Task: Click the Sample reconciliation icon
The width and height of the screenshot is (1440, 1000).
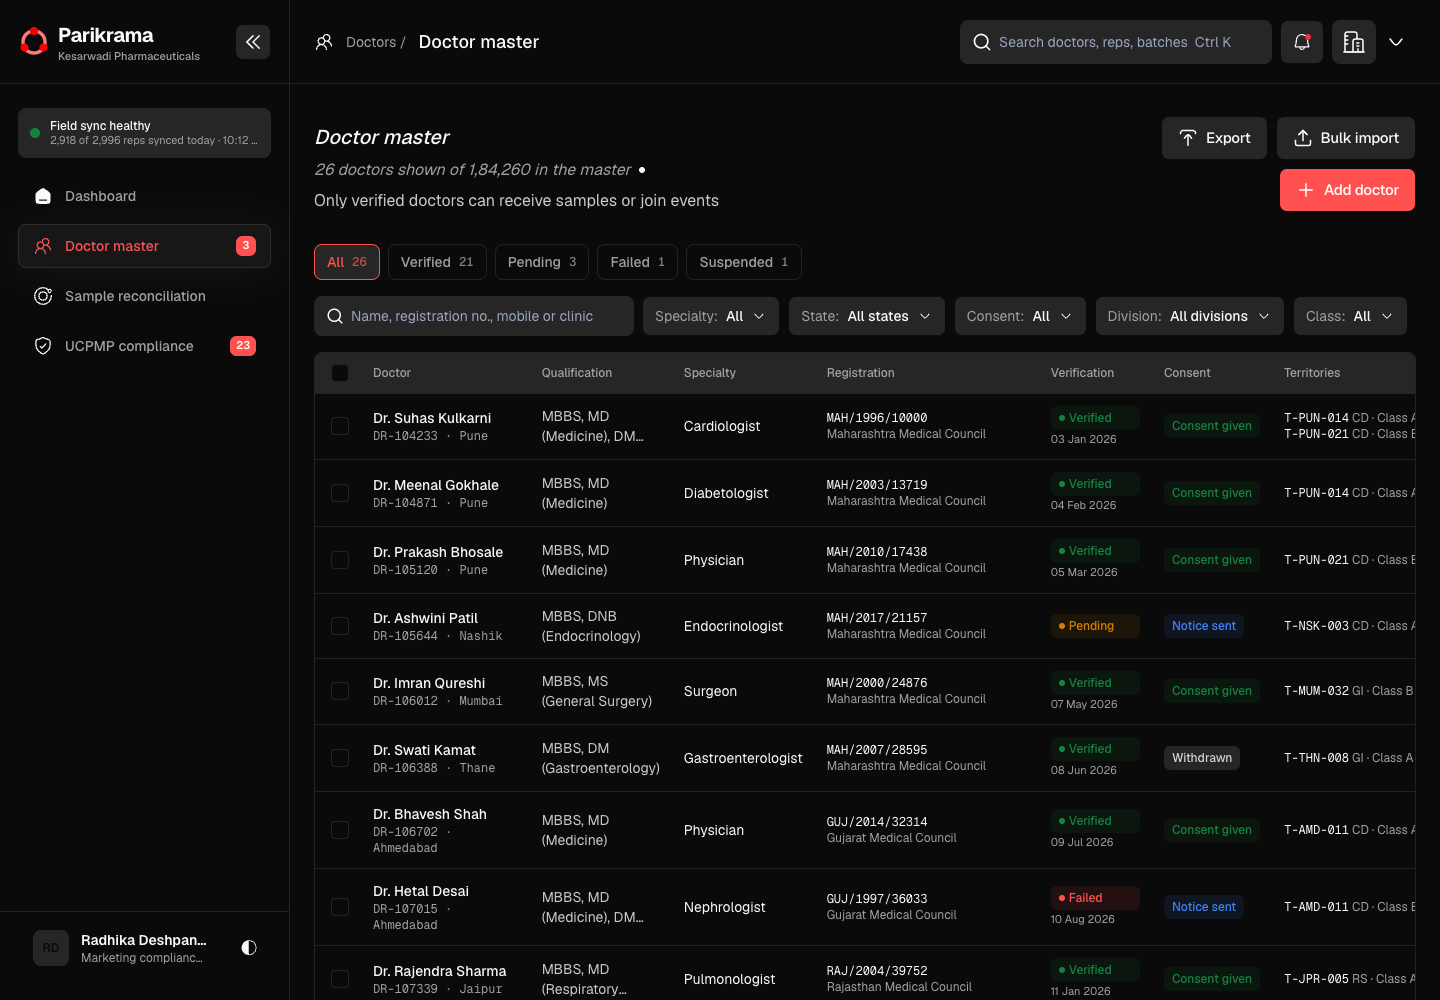Action: click(43, 296)
